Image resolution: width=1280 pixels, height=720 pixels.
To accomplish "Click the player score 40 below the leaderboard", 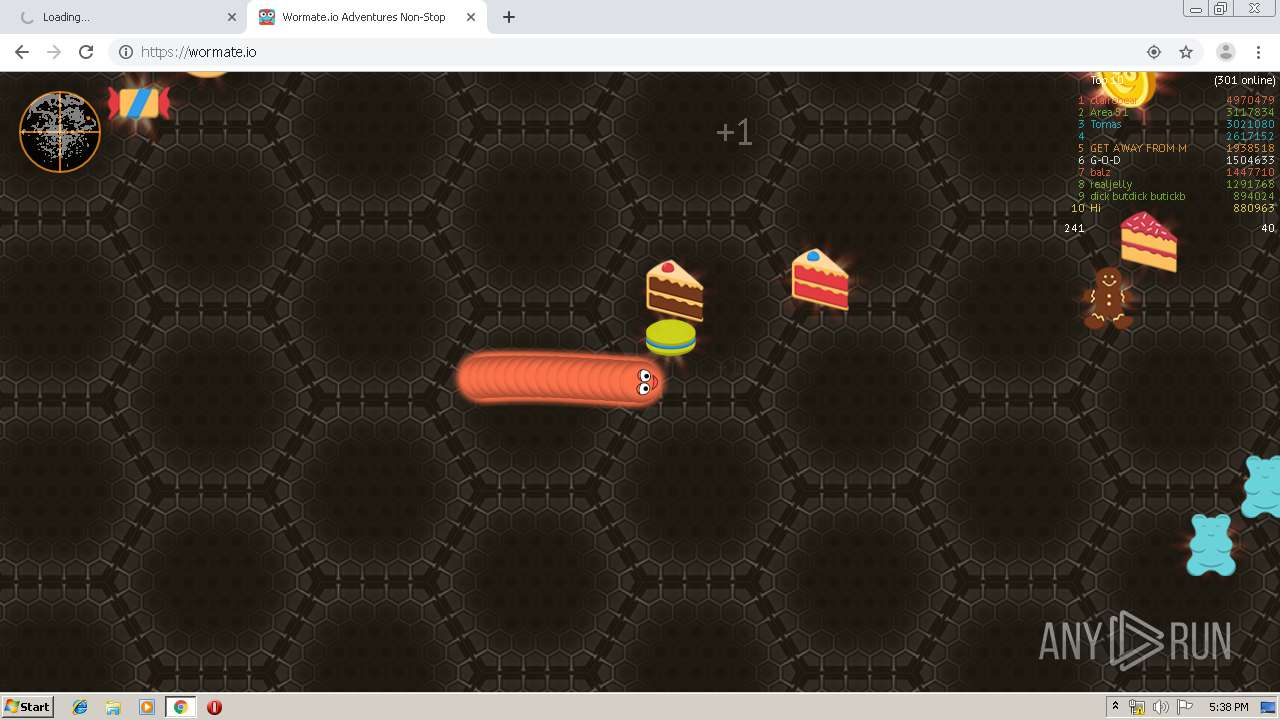I will click(1268, 228).
